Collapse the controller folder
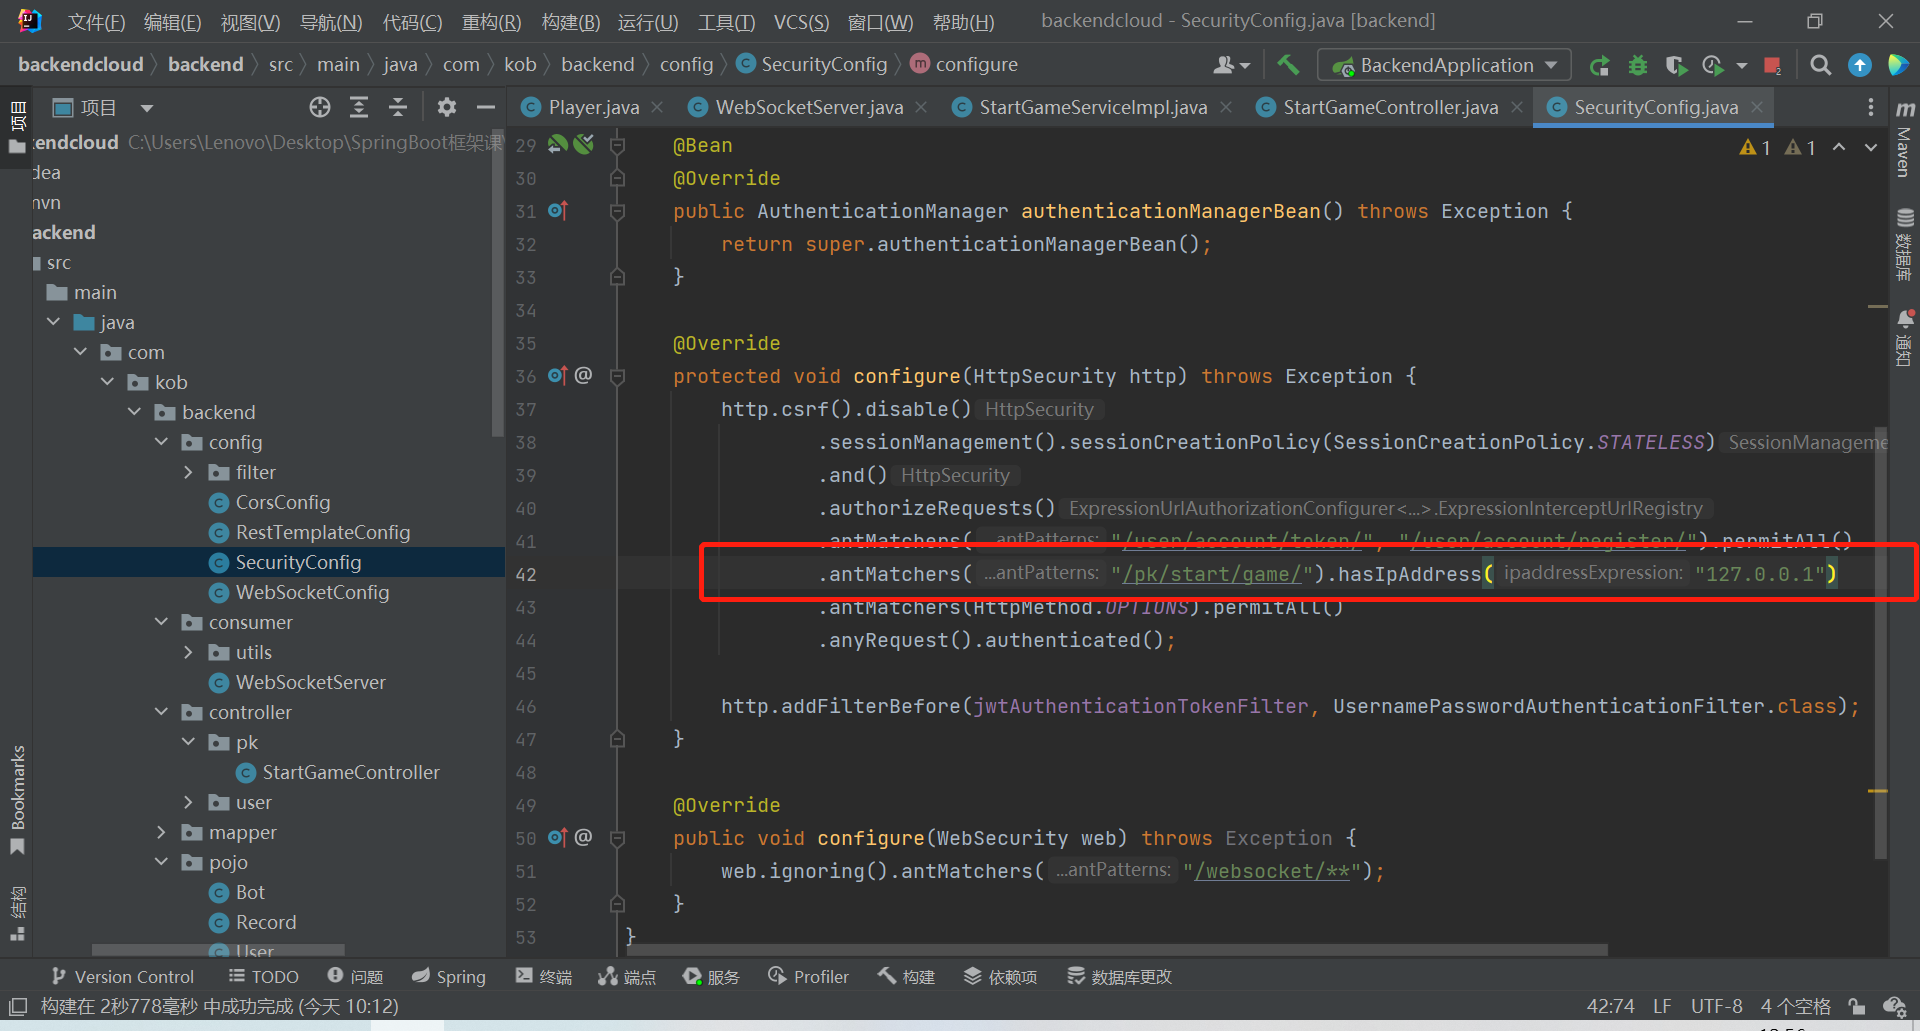 (x=161, y=712)
